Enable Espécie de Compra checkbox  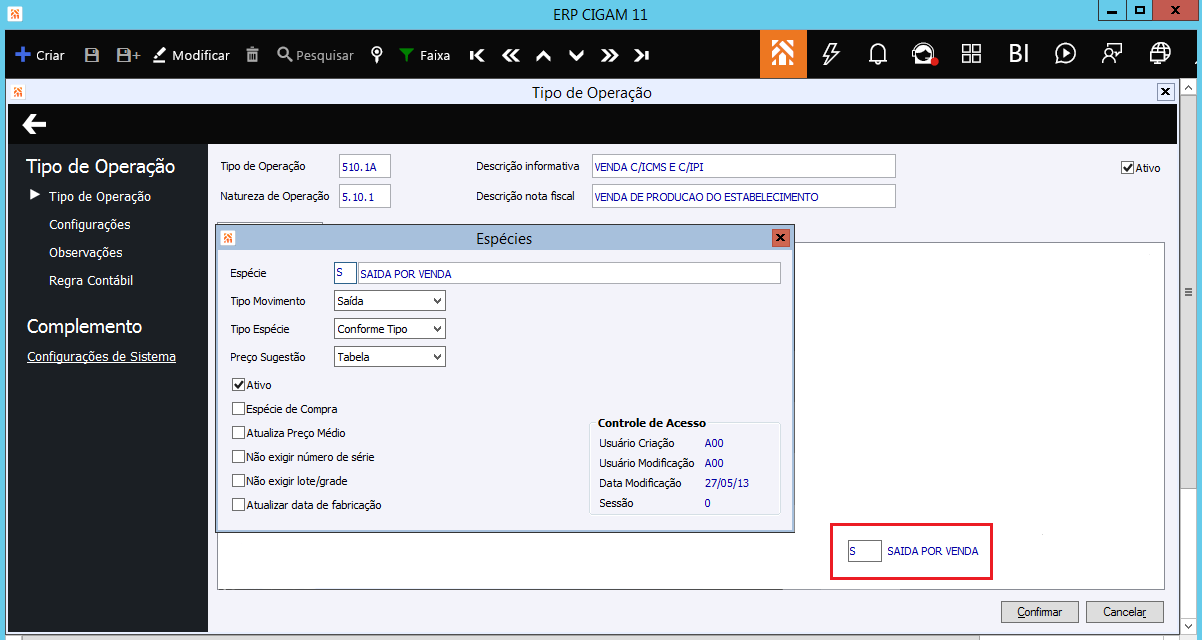pyautogui.click(x=238, y=408)
